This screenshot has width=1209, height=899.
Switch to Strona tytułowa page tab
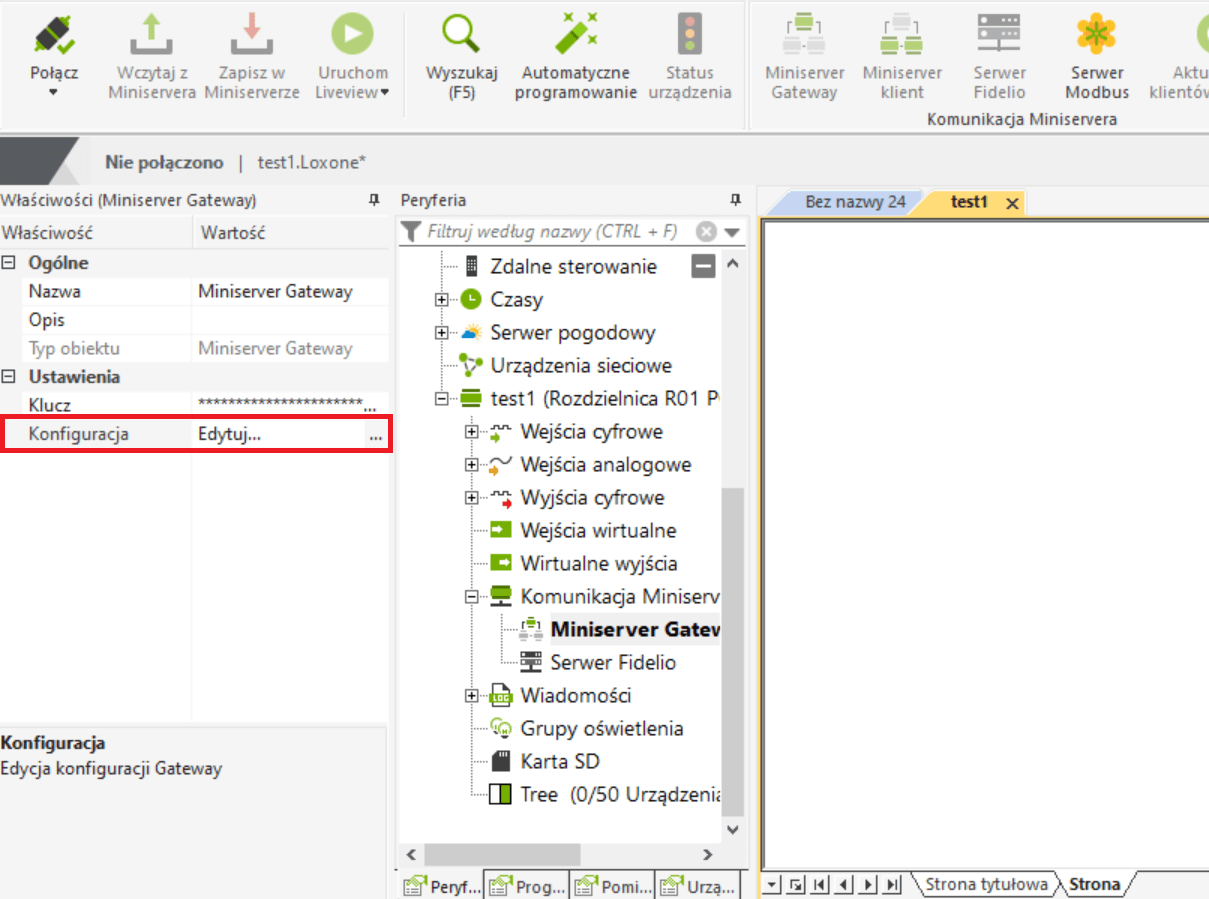click(x=986, y=884)
